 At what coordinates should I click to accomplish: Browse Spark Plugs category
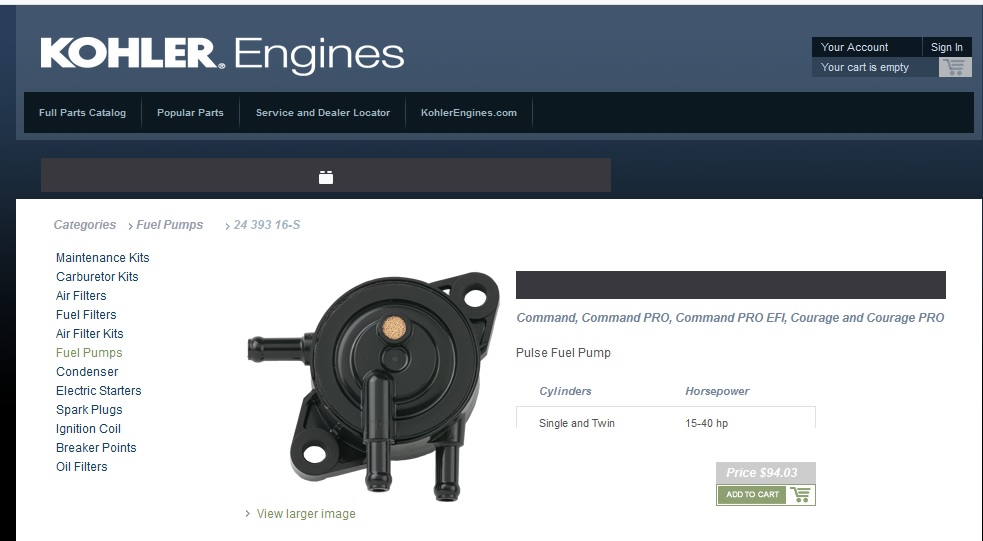point(89,409)
